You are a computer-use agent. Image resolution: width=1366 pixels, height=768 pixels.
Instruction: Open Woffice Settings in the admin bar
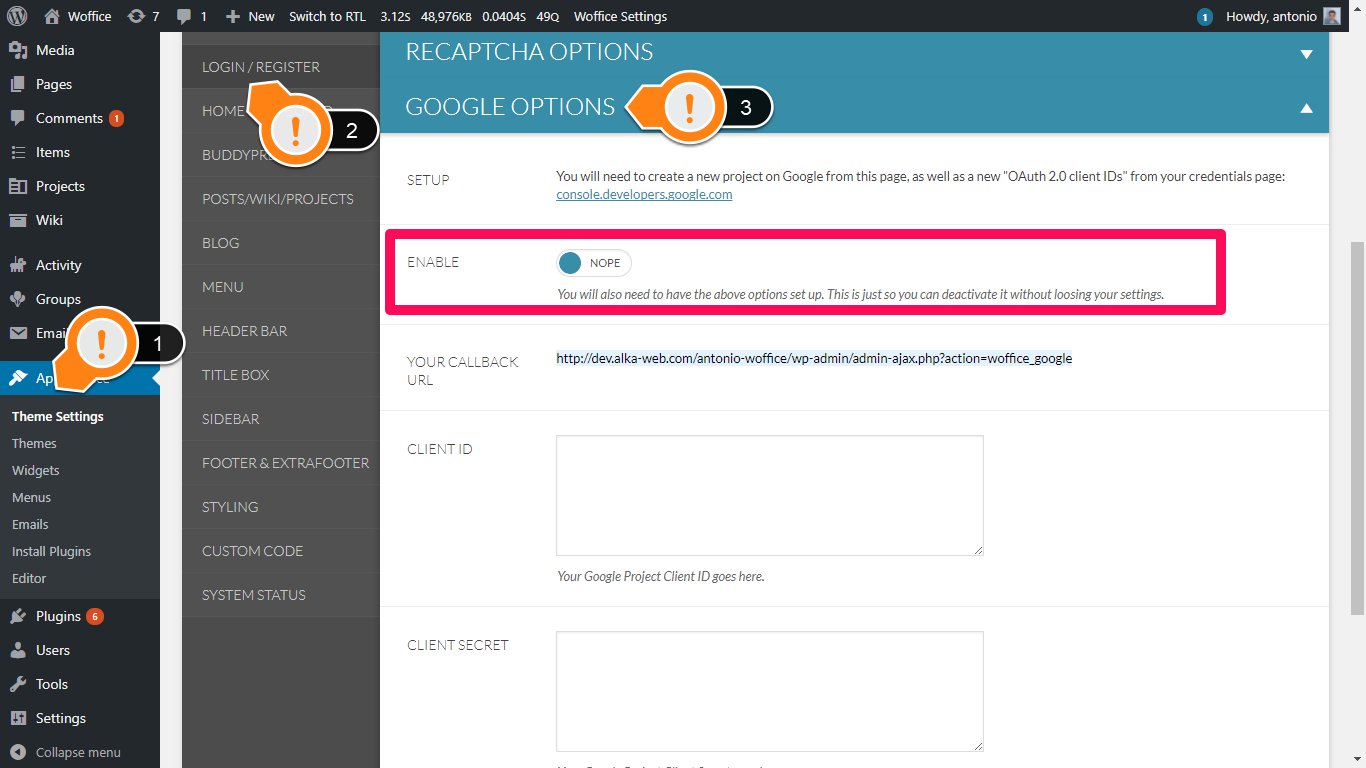point(620,16)
